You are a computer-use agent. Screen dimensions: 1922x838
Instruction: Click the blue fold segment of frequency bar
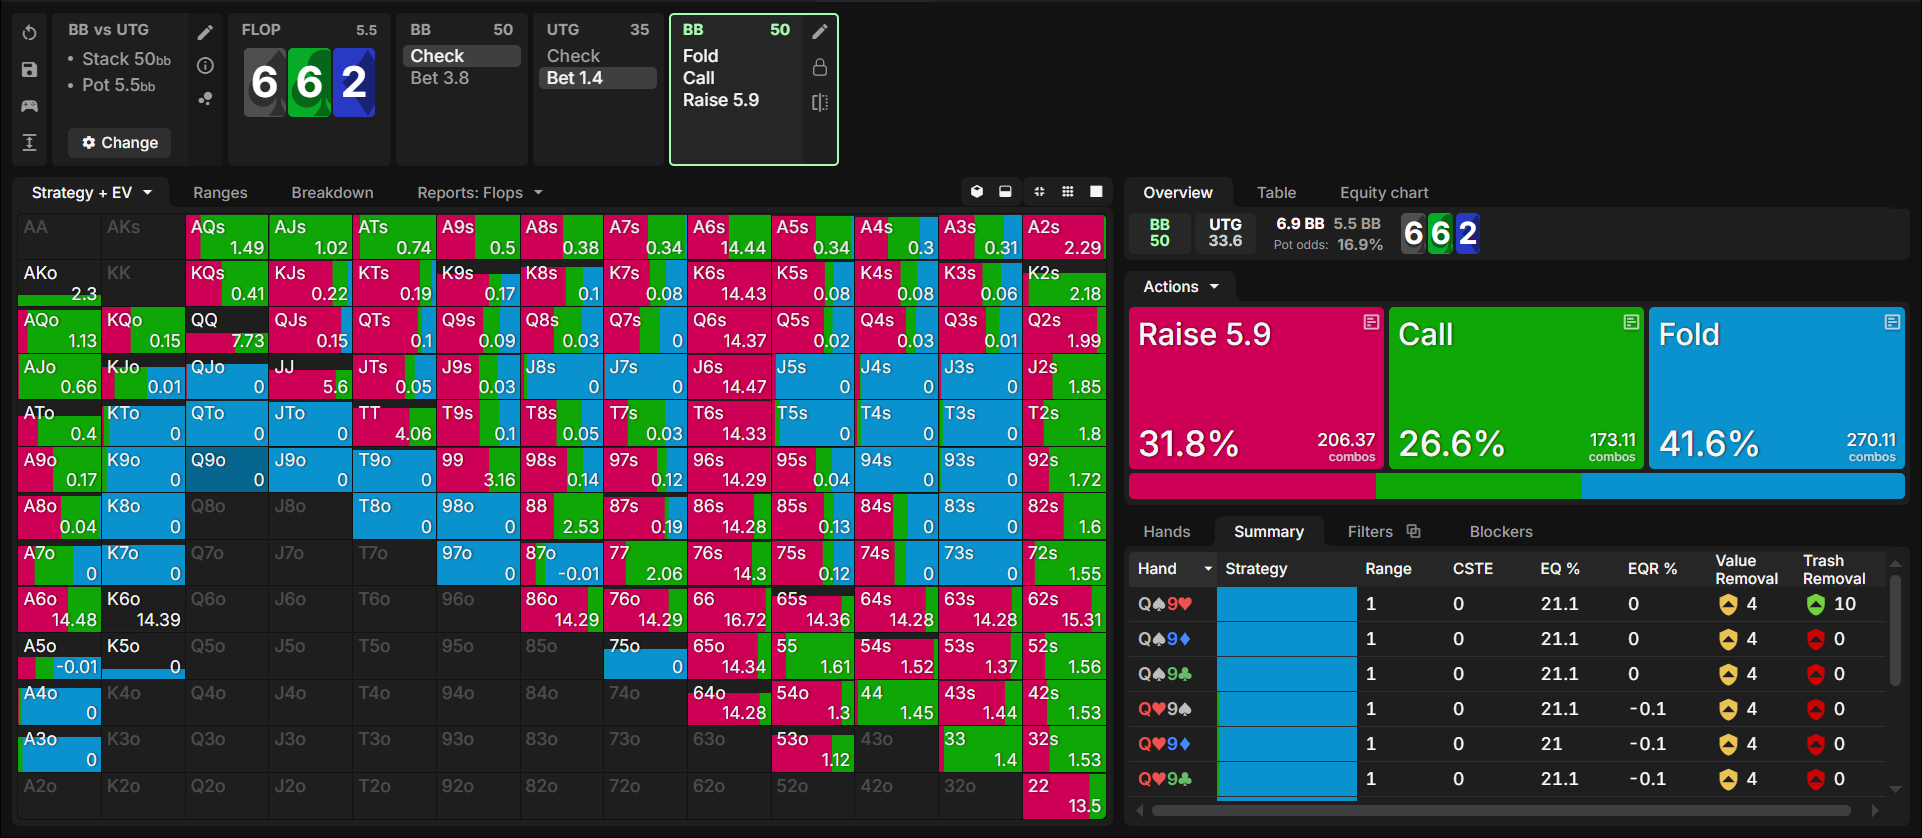coord(1743,487)
